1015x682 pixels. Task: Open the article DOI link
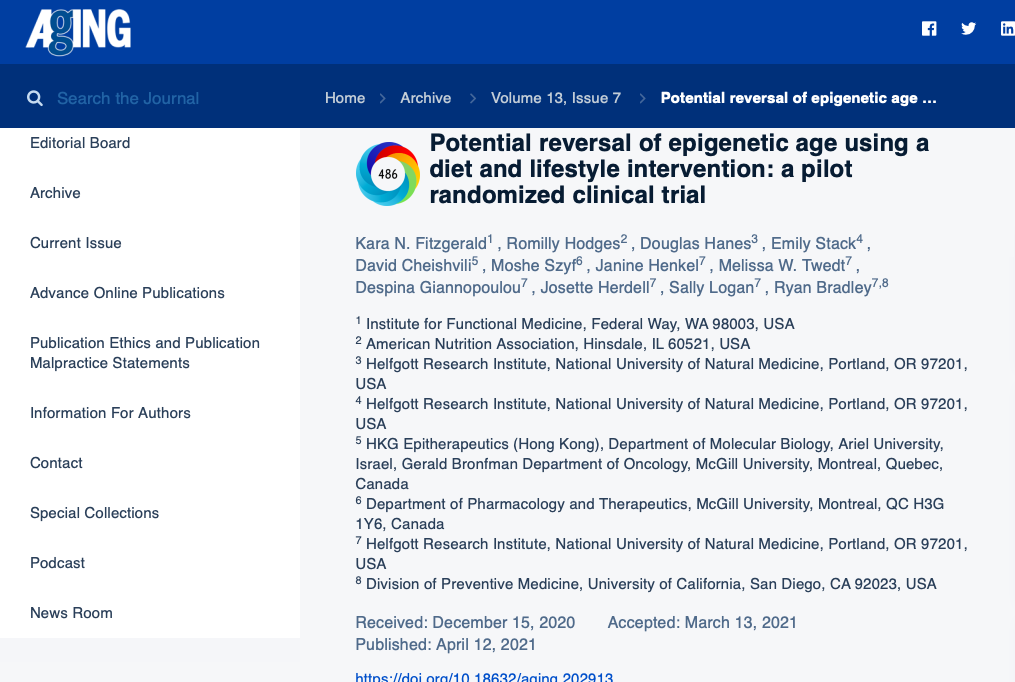coord(484,677)
